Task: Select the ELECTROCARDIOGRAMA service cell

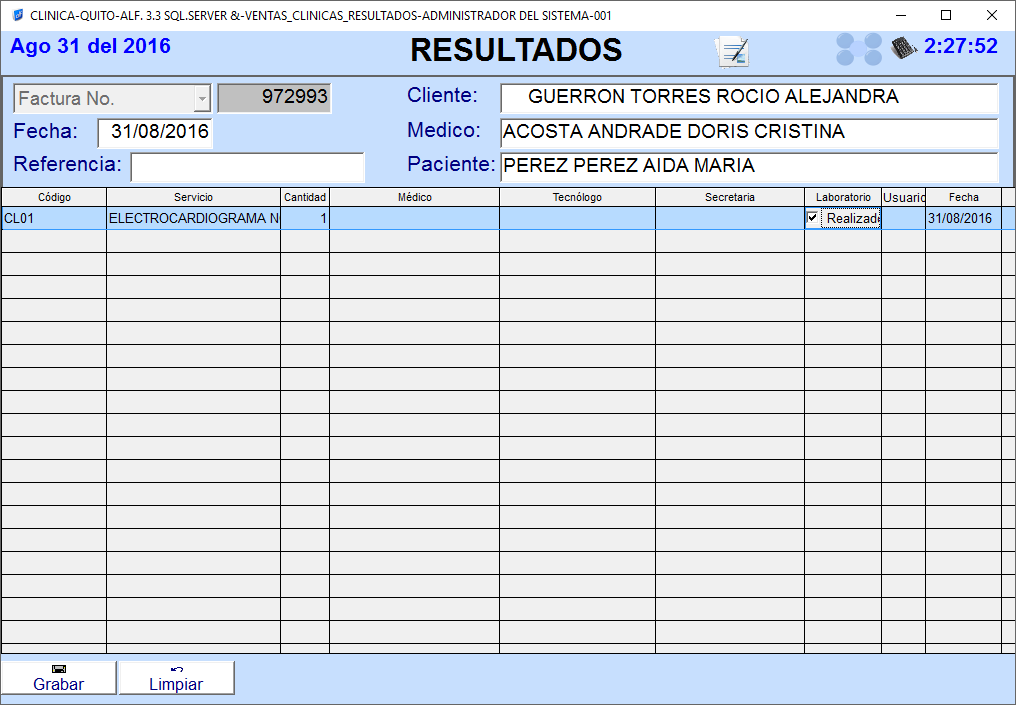Action: click(193, 218)
